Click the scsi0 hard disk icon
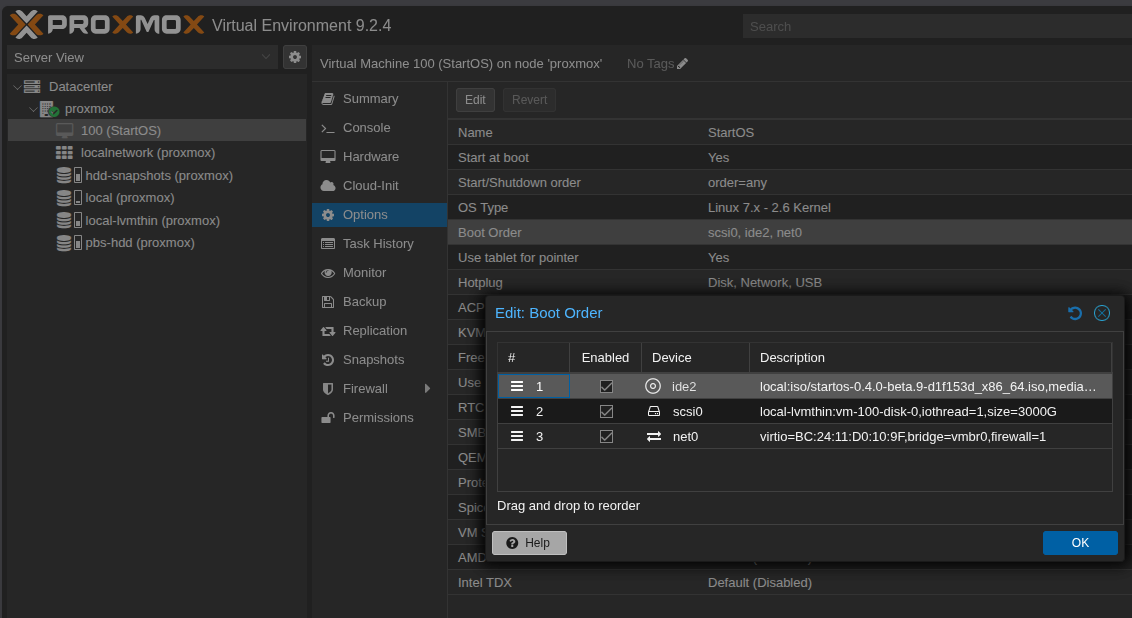The height and width of the screenshot is (618, 1132). point(654,412)
